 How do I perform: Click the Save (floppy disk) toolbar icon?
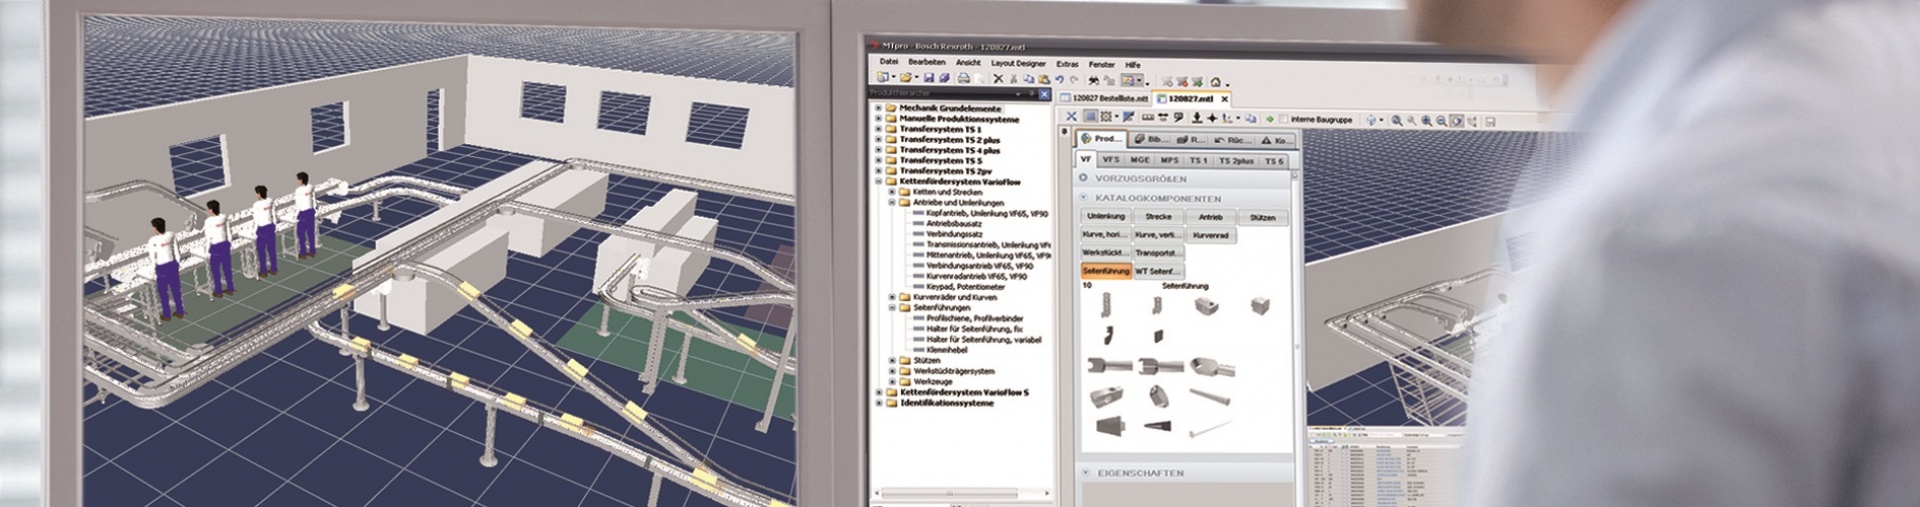click(929, 79)
